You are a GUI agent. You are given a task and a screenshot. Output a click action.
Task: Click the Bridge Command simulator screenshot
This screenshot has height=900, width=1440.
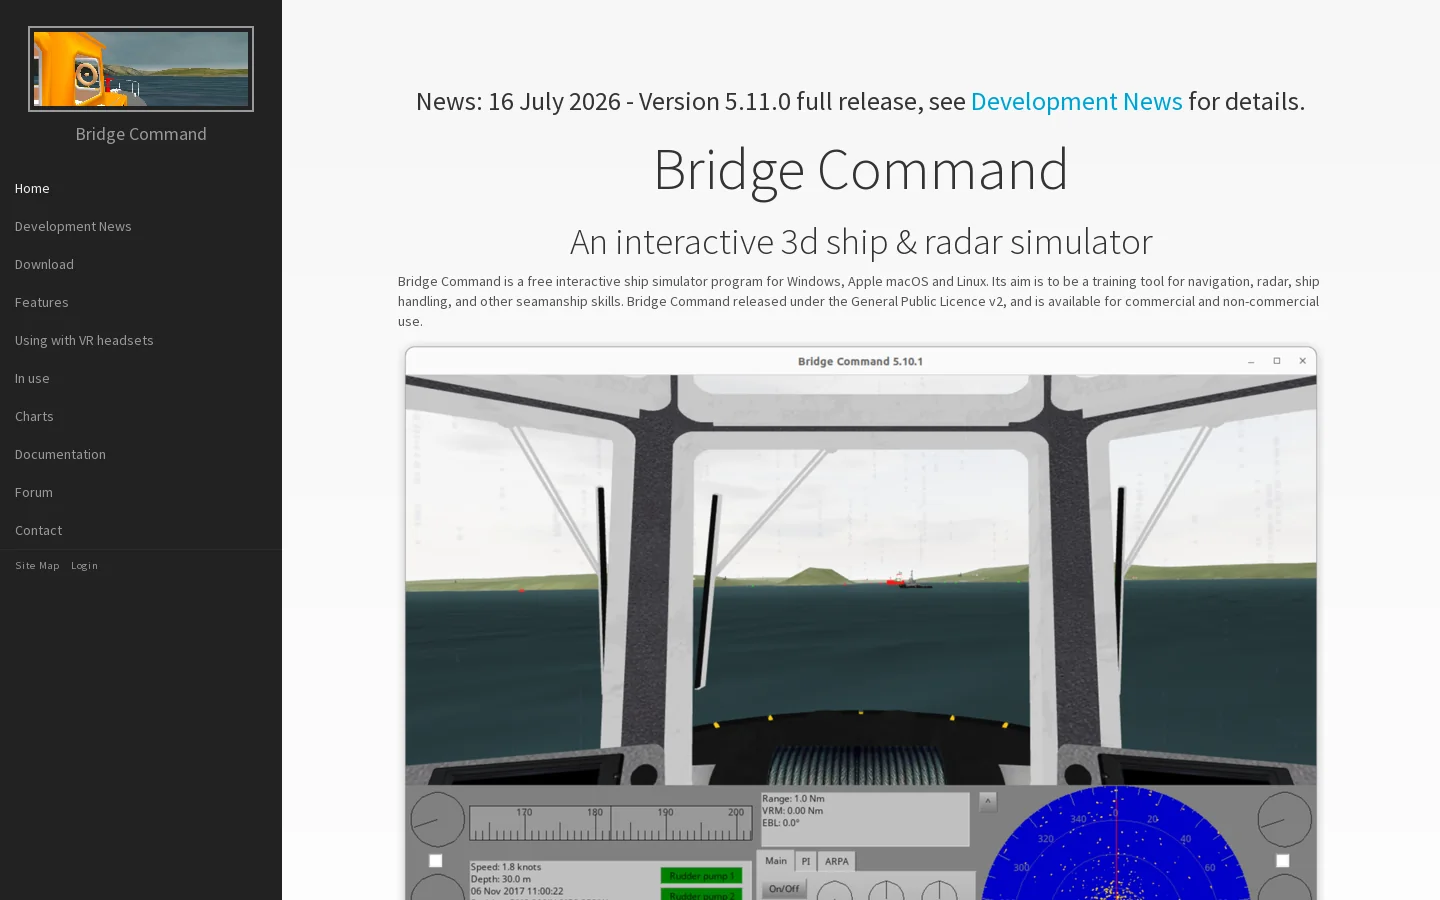pos(861,623)
